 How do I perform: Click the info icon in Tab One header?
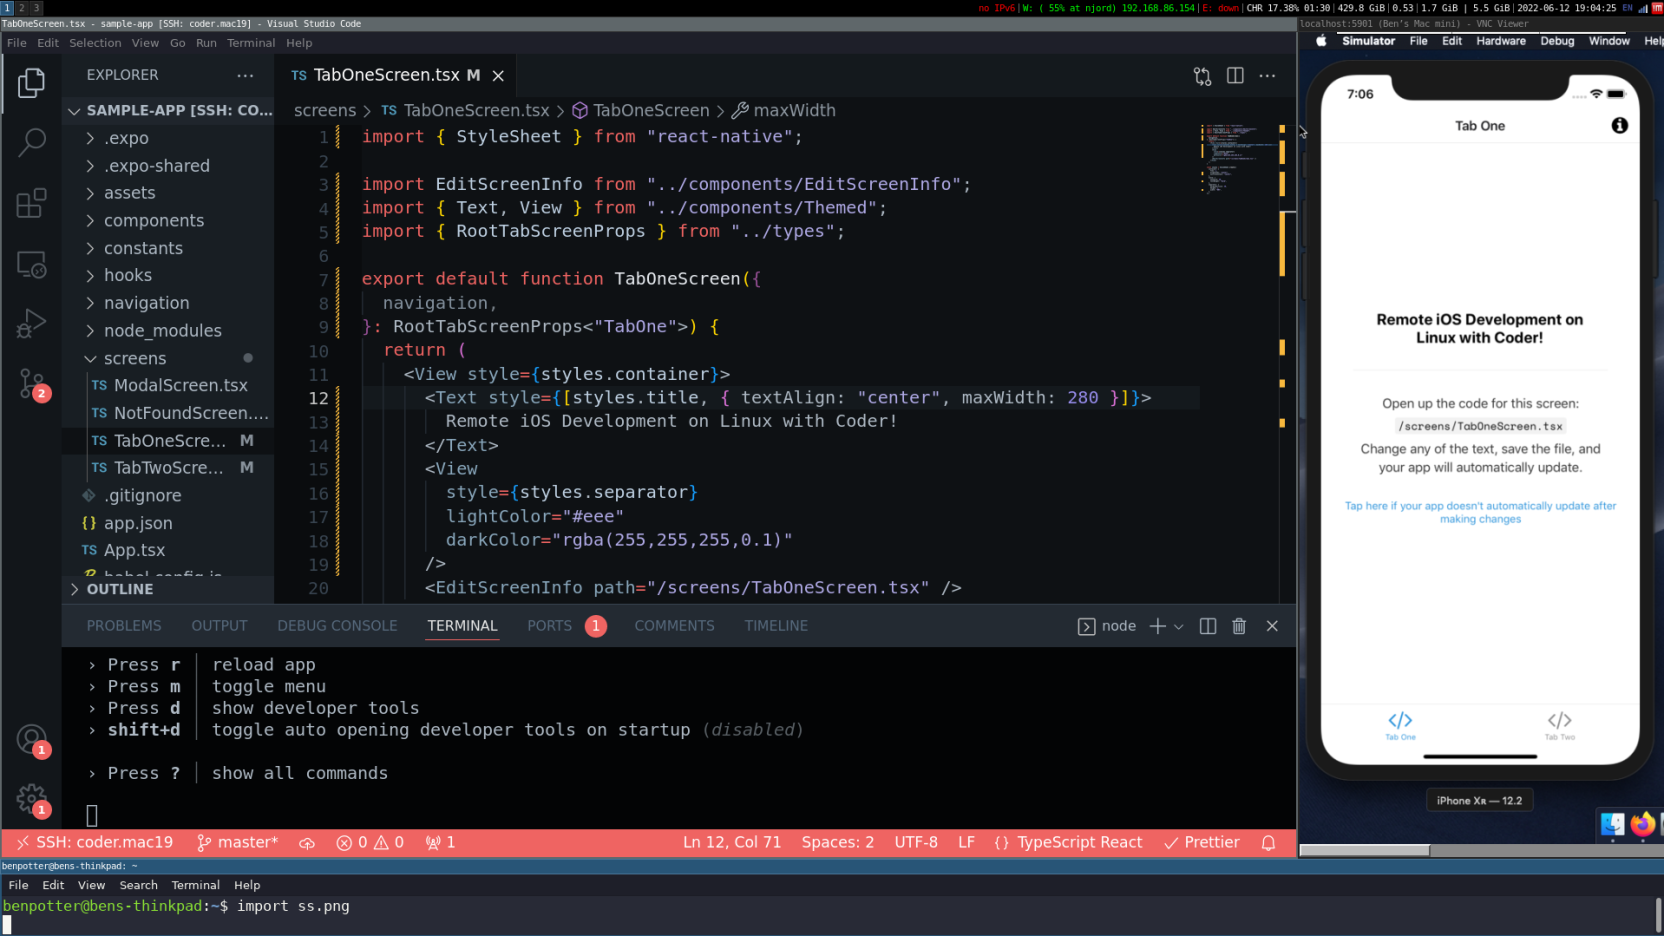click(1619, 125)
